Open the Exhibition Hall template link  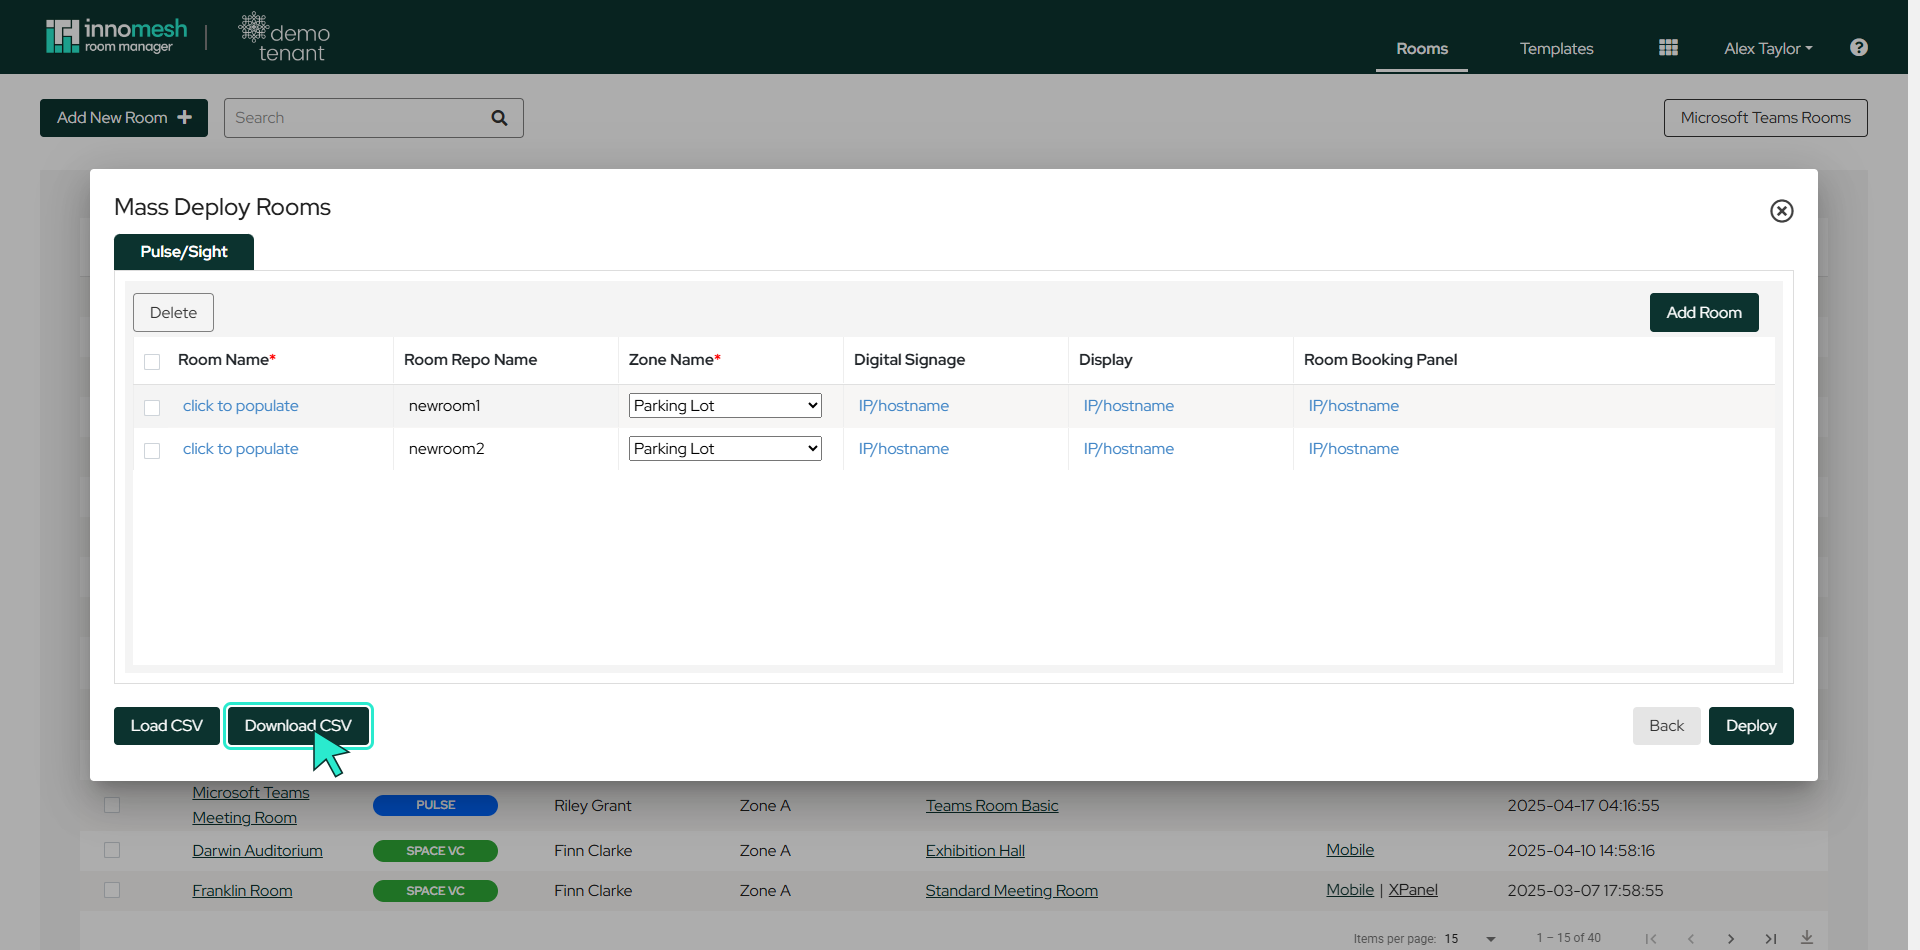pos(975,851)
